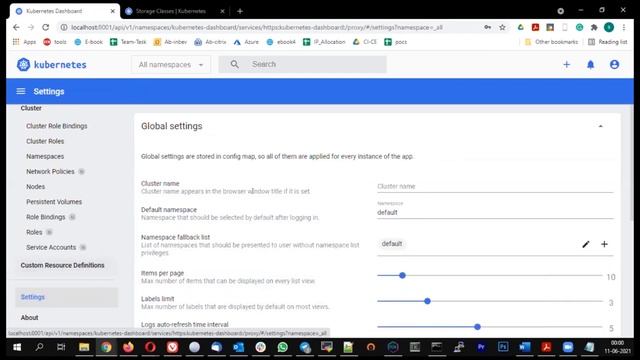Viewport: 640px width, 360px height.
Task: Open the Azure bookmark
Action: tap(246, 42)
